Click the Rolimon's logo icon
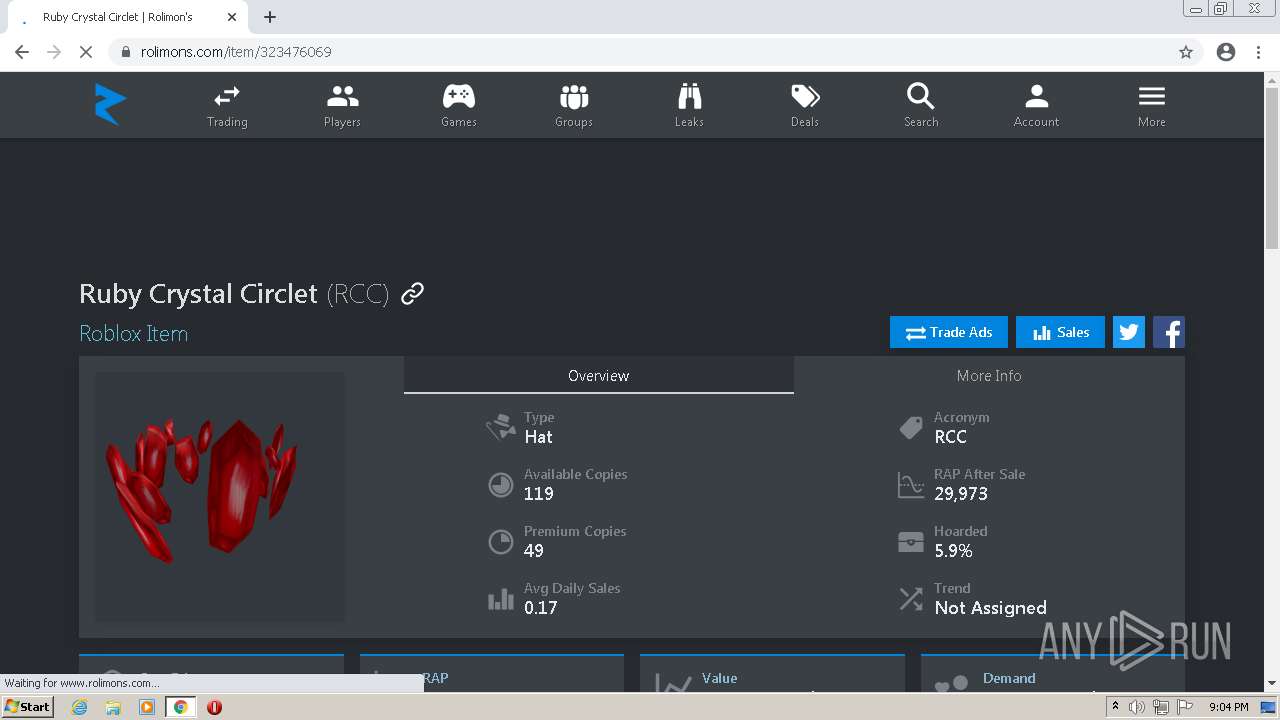This screenshot has width=1280, height=720. [x=110, y=105]
